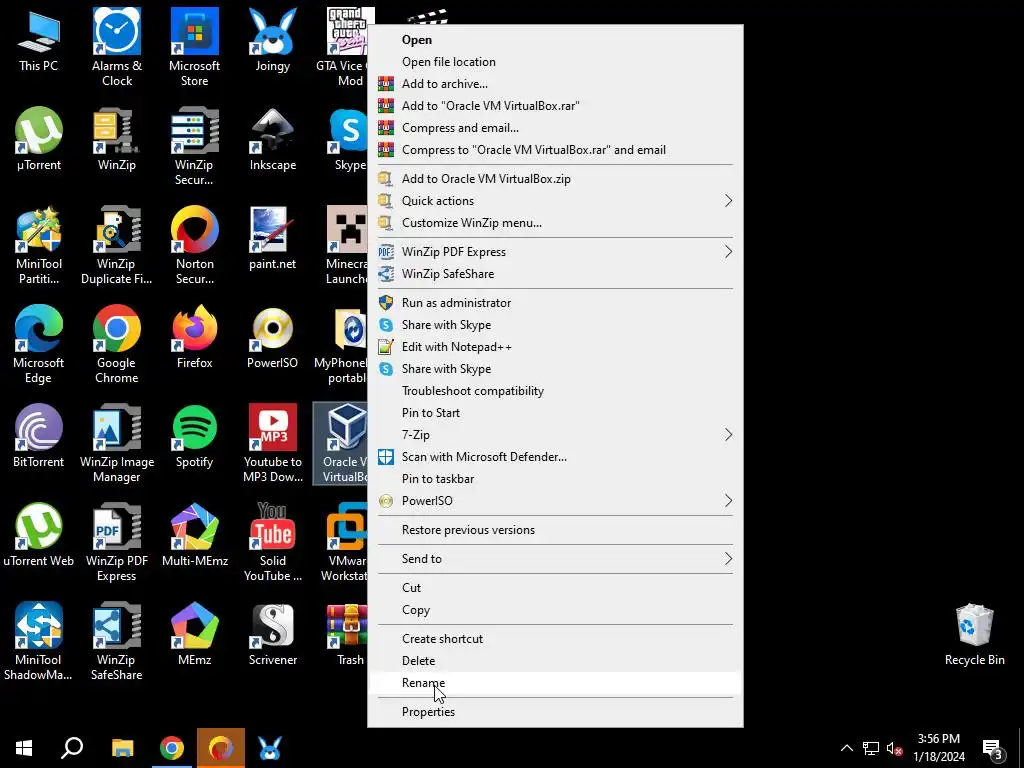
Task: Choose Create shortcut
Action: click(x=555, y=639)
